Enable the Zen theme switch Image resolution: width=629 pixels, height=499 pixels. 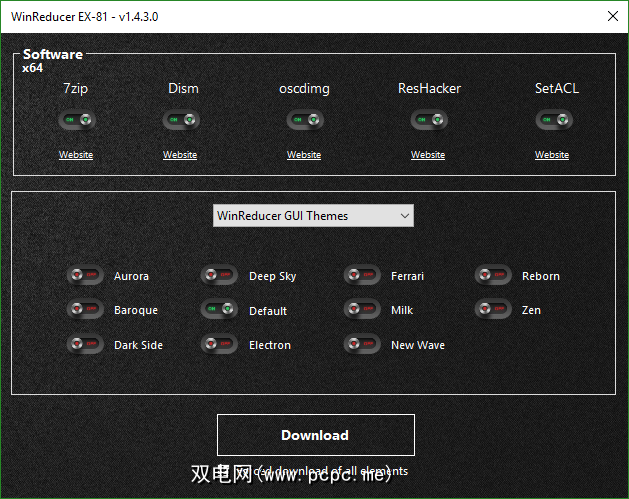pyautogui.click(x=493, y=309)
